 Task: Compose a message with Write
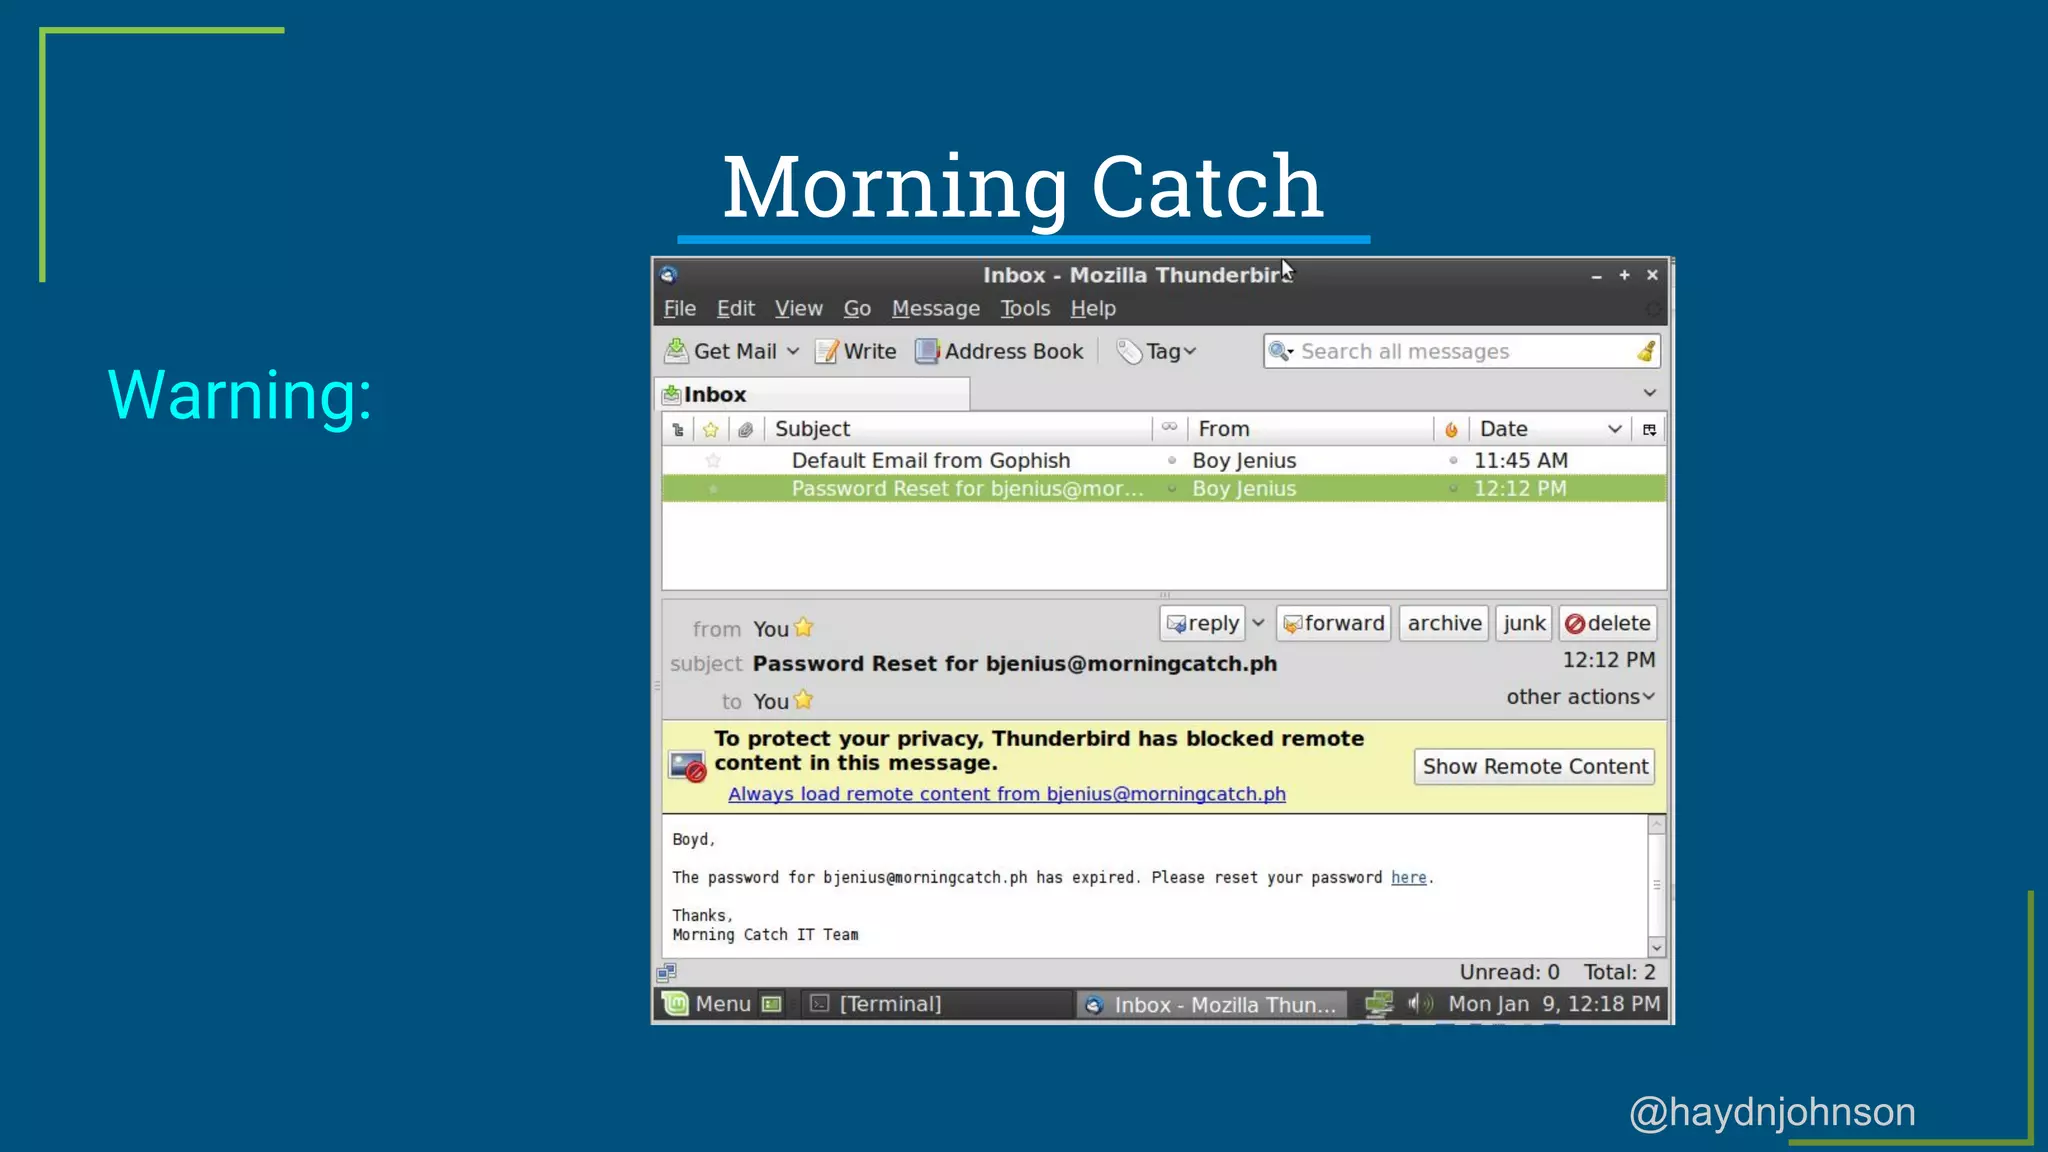click(856, 351)
